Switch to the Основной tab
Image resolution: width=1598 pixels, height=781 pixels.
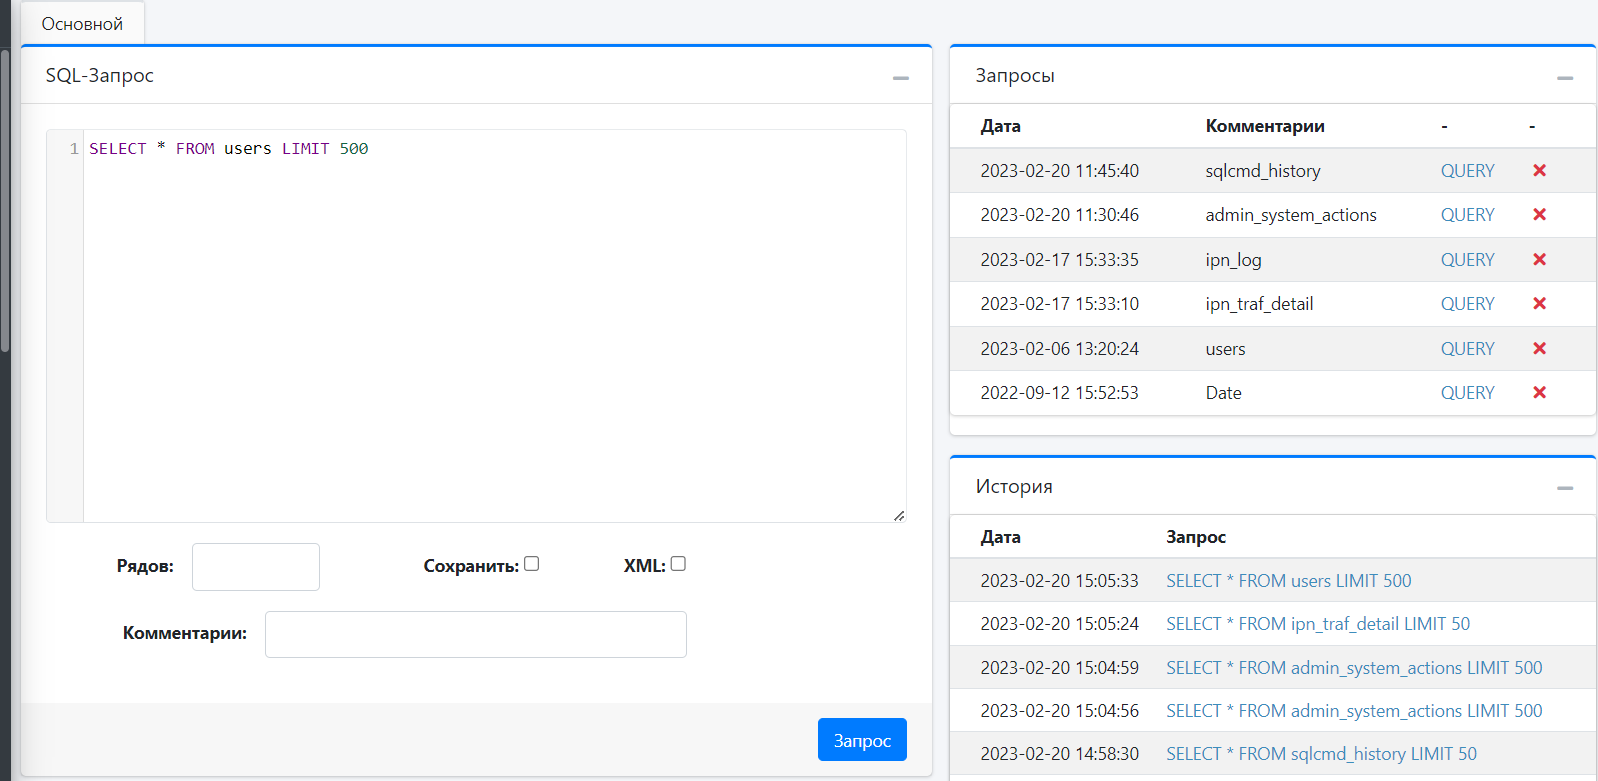[x=82, y=24]
